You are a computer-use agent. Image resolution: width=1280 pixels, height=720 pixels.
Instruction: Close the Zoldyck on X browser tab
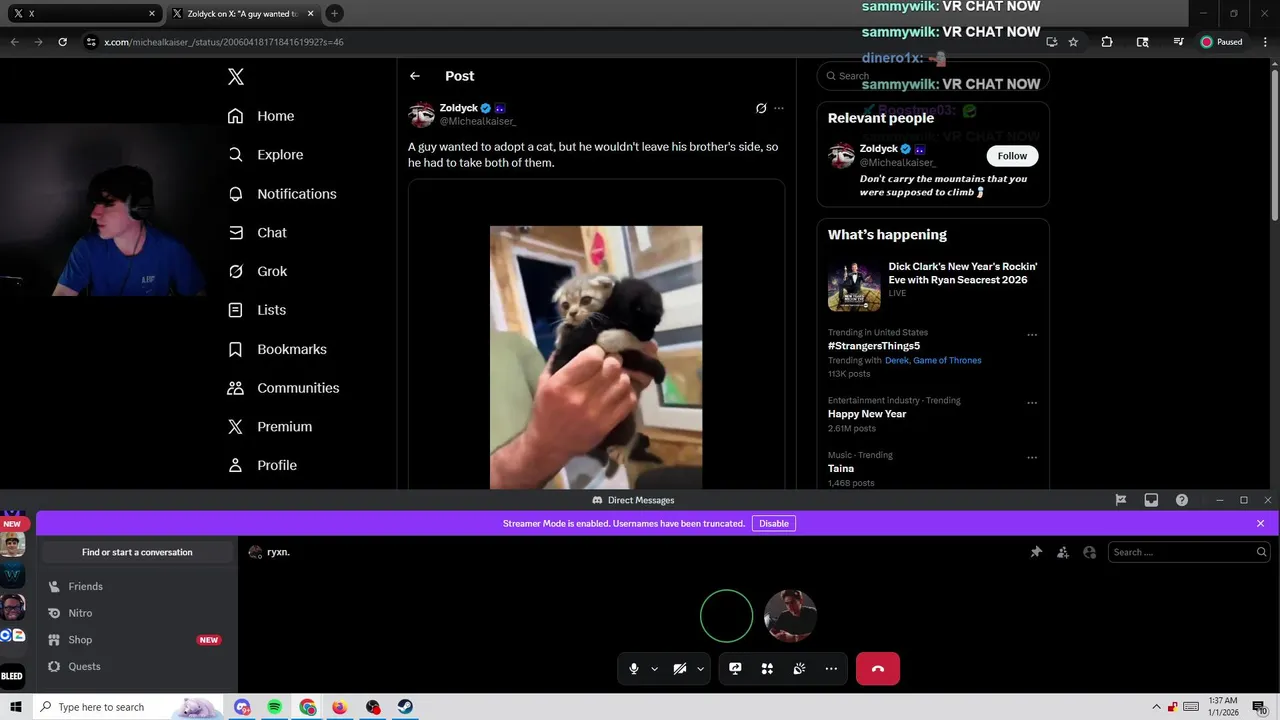click(x=311, y=14)
